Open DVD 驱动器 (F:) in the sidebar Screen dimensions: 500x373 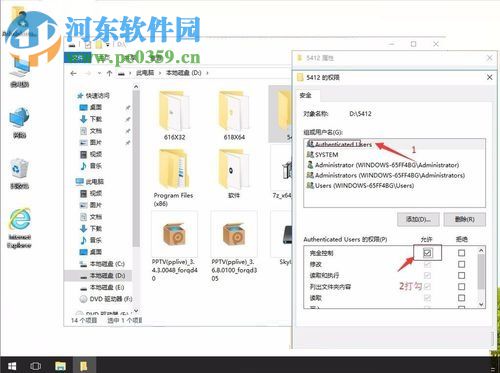[106, 299]
